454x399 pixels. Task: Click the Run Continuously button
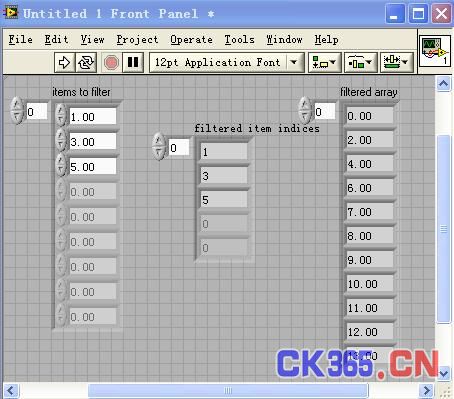coord(86,62)
